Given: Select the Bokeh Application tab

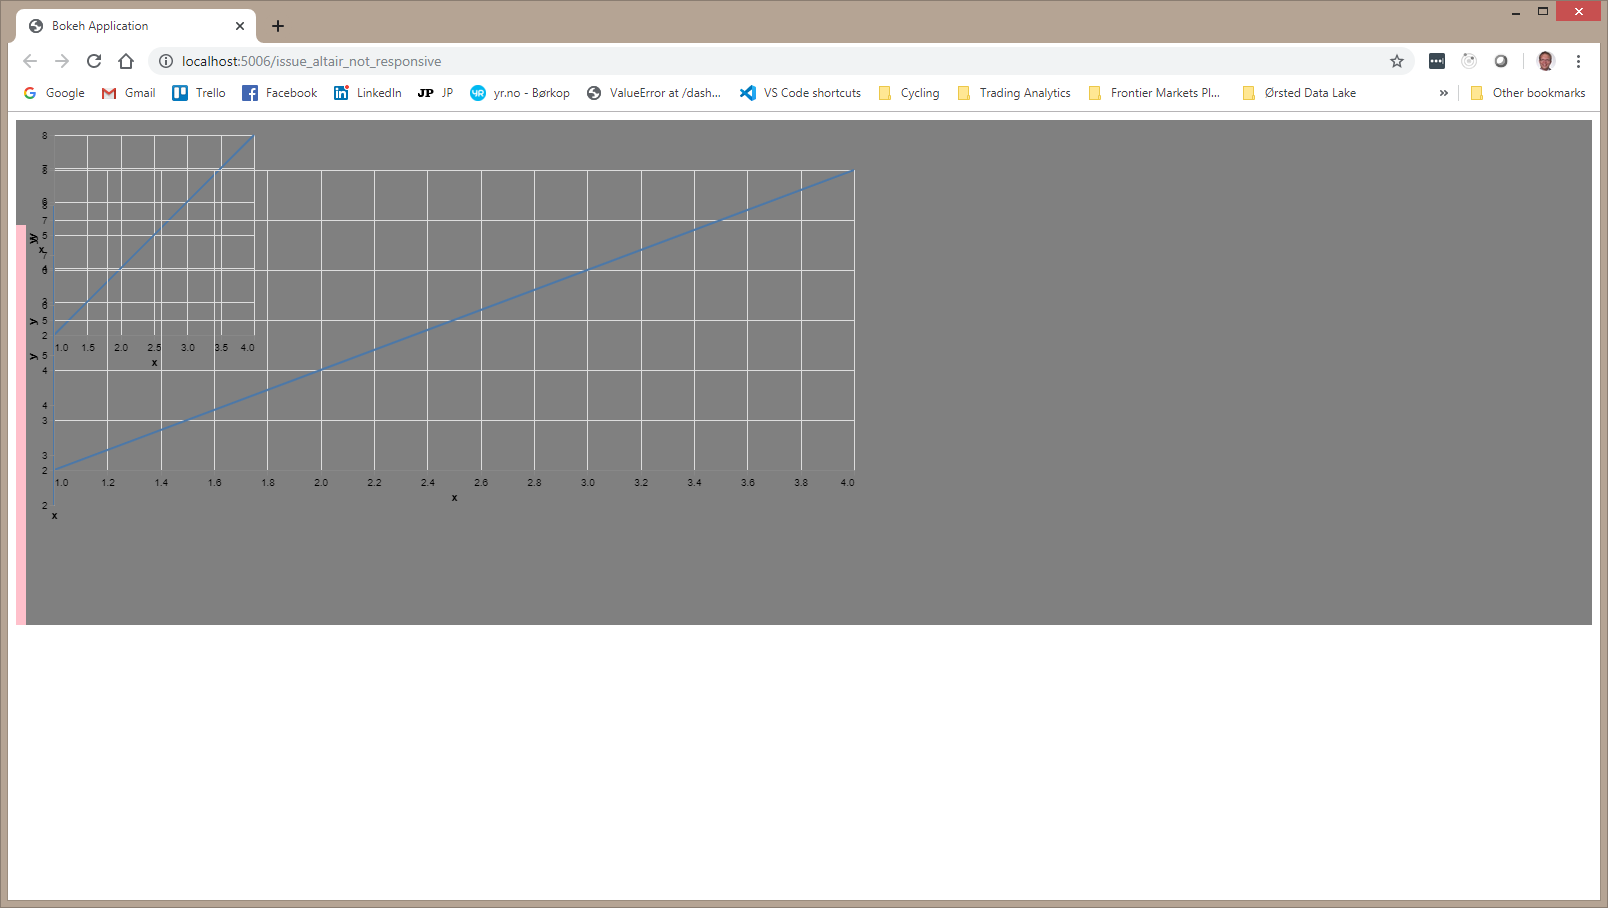Looking at the screenshot, I should pos(130,25).
